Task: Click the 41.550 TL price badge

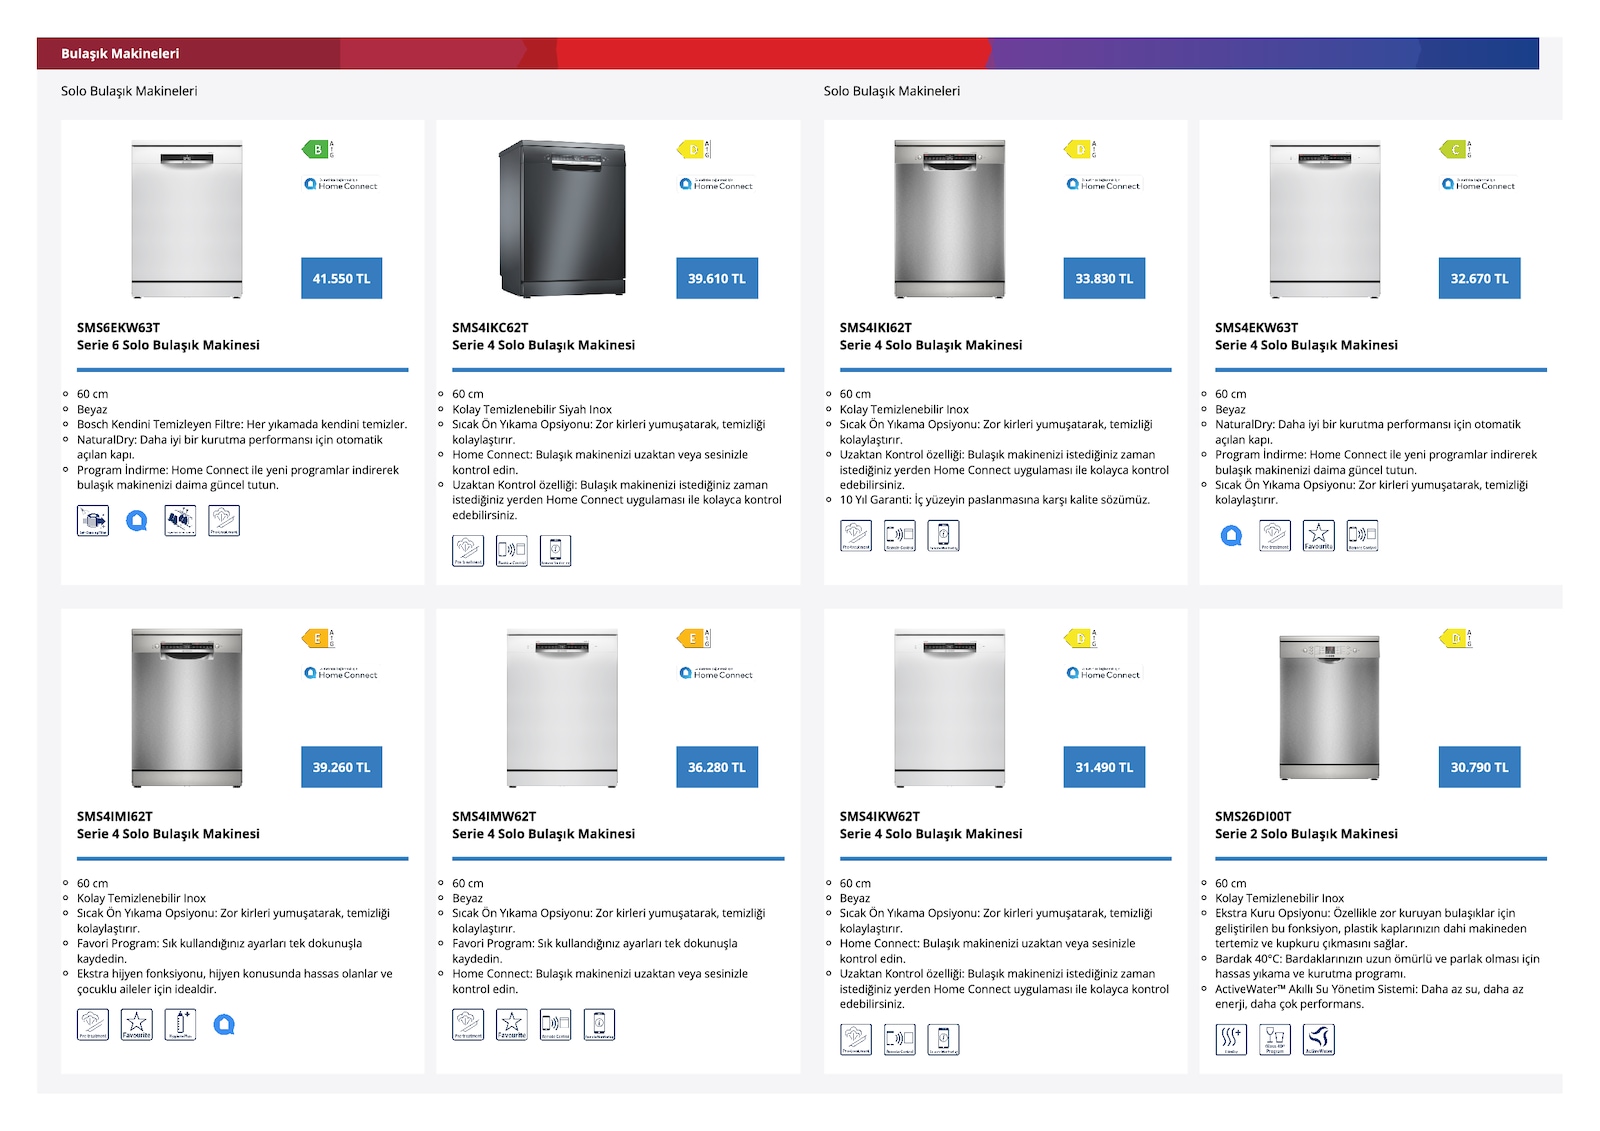Action: (x=341, y=278)
